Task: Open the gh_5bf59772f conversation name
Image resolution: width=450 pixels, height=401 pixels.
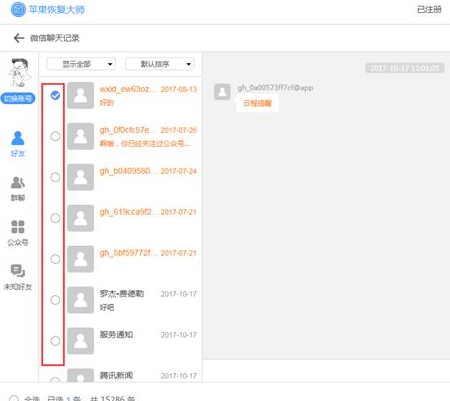Action: pos(128,253)
